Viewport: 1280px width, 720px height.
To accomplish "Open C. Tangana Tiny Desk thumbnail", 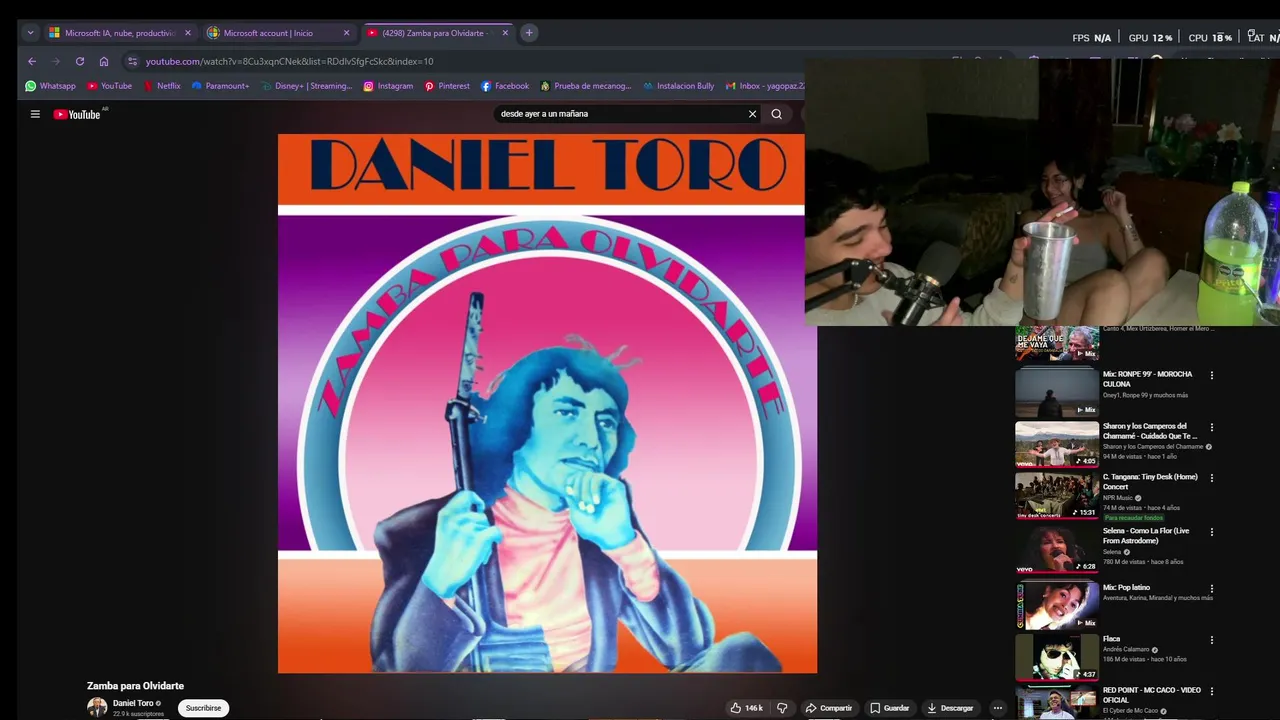I will coord(1057,495).
